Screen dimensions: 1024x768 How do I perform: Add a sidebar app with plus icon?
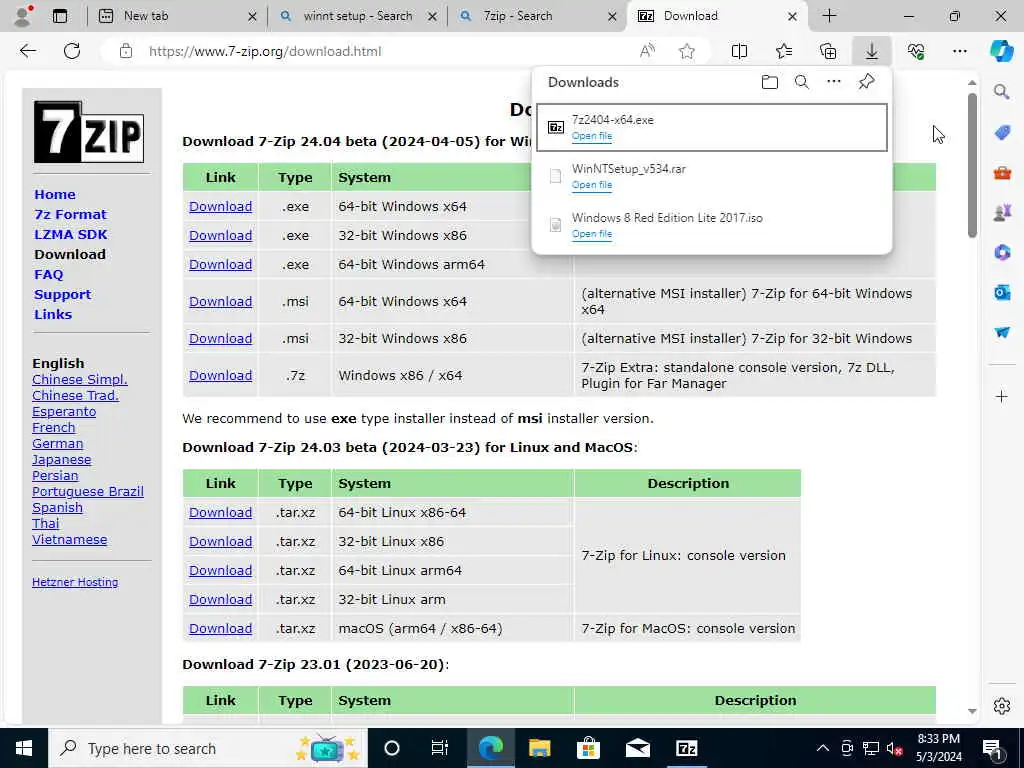pyautogui.click(x=1002, y=396)
